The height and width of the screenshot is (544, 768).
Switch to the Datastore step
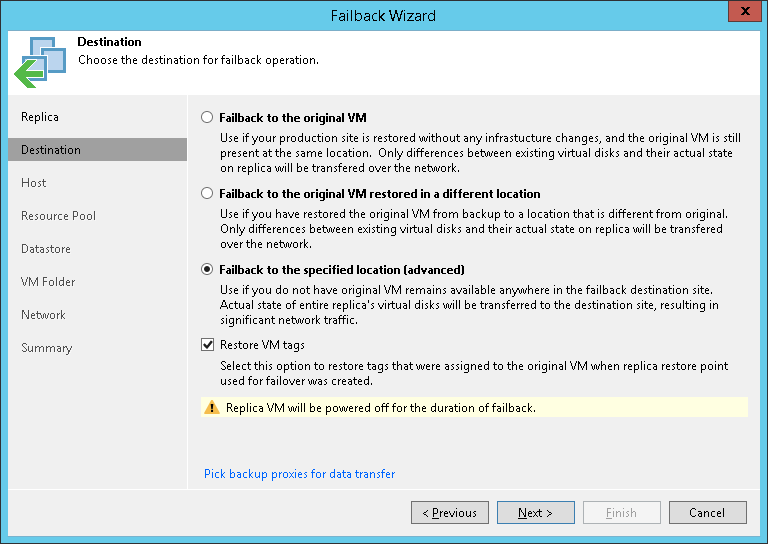click(x=46, y=249)
